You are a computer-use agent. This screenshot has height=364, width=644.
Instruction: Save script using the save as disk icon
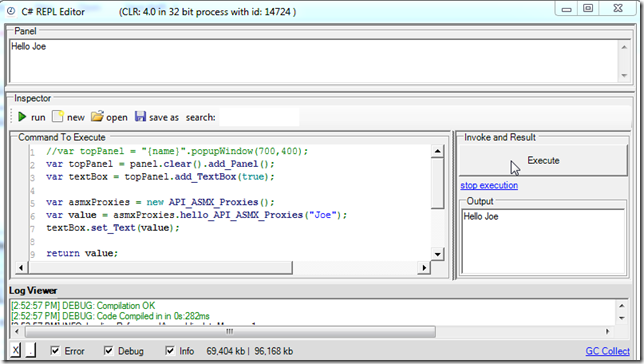[140, 117]
